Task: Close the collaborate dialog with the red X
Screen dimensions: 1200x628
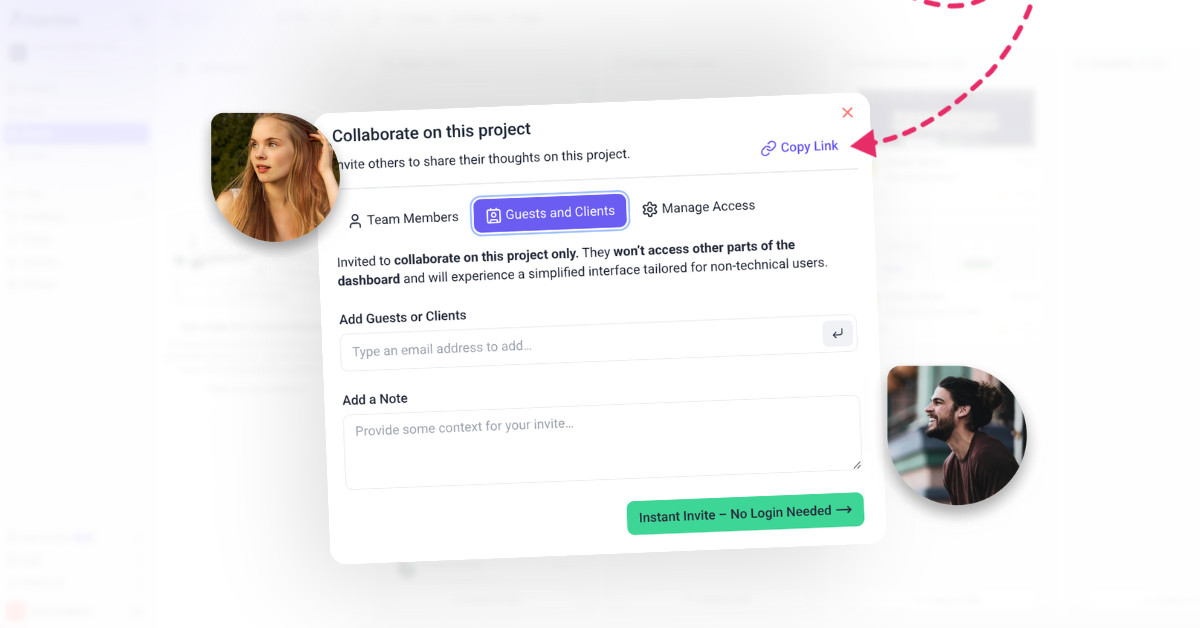Action: tap(847, 113)
